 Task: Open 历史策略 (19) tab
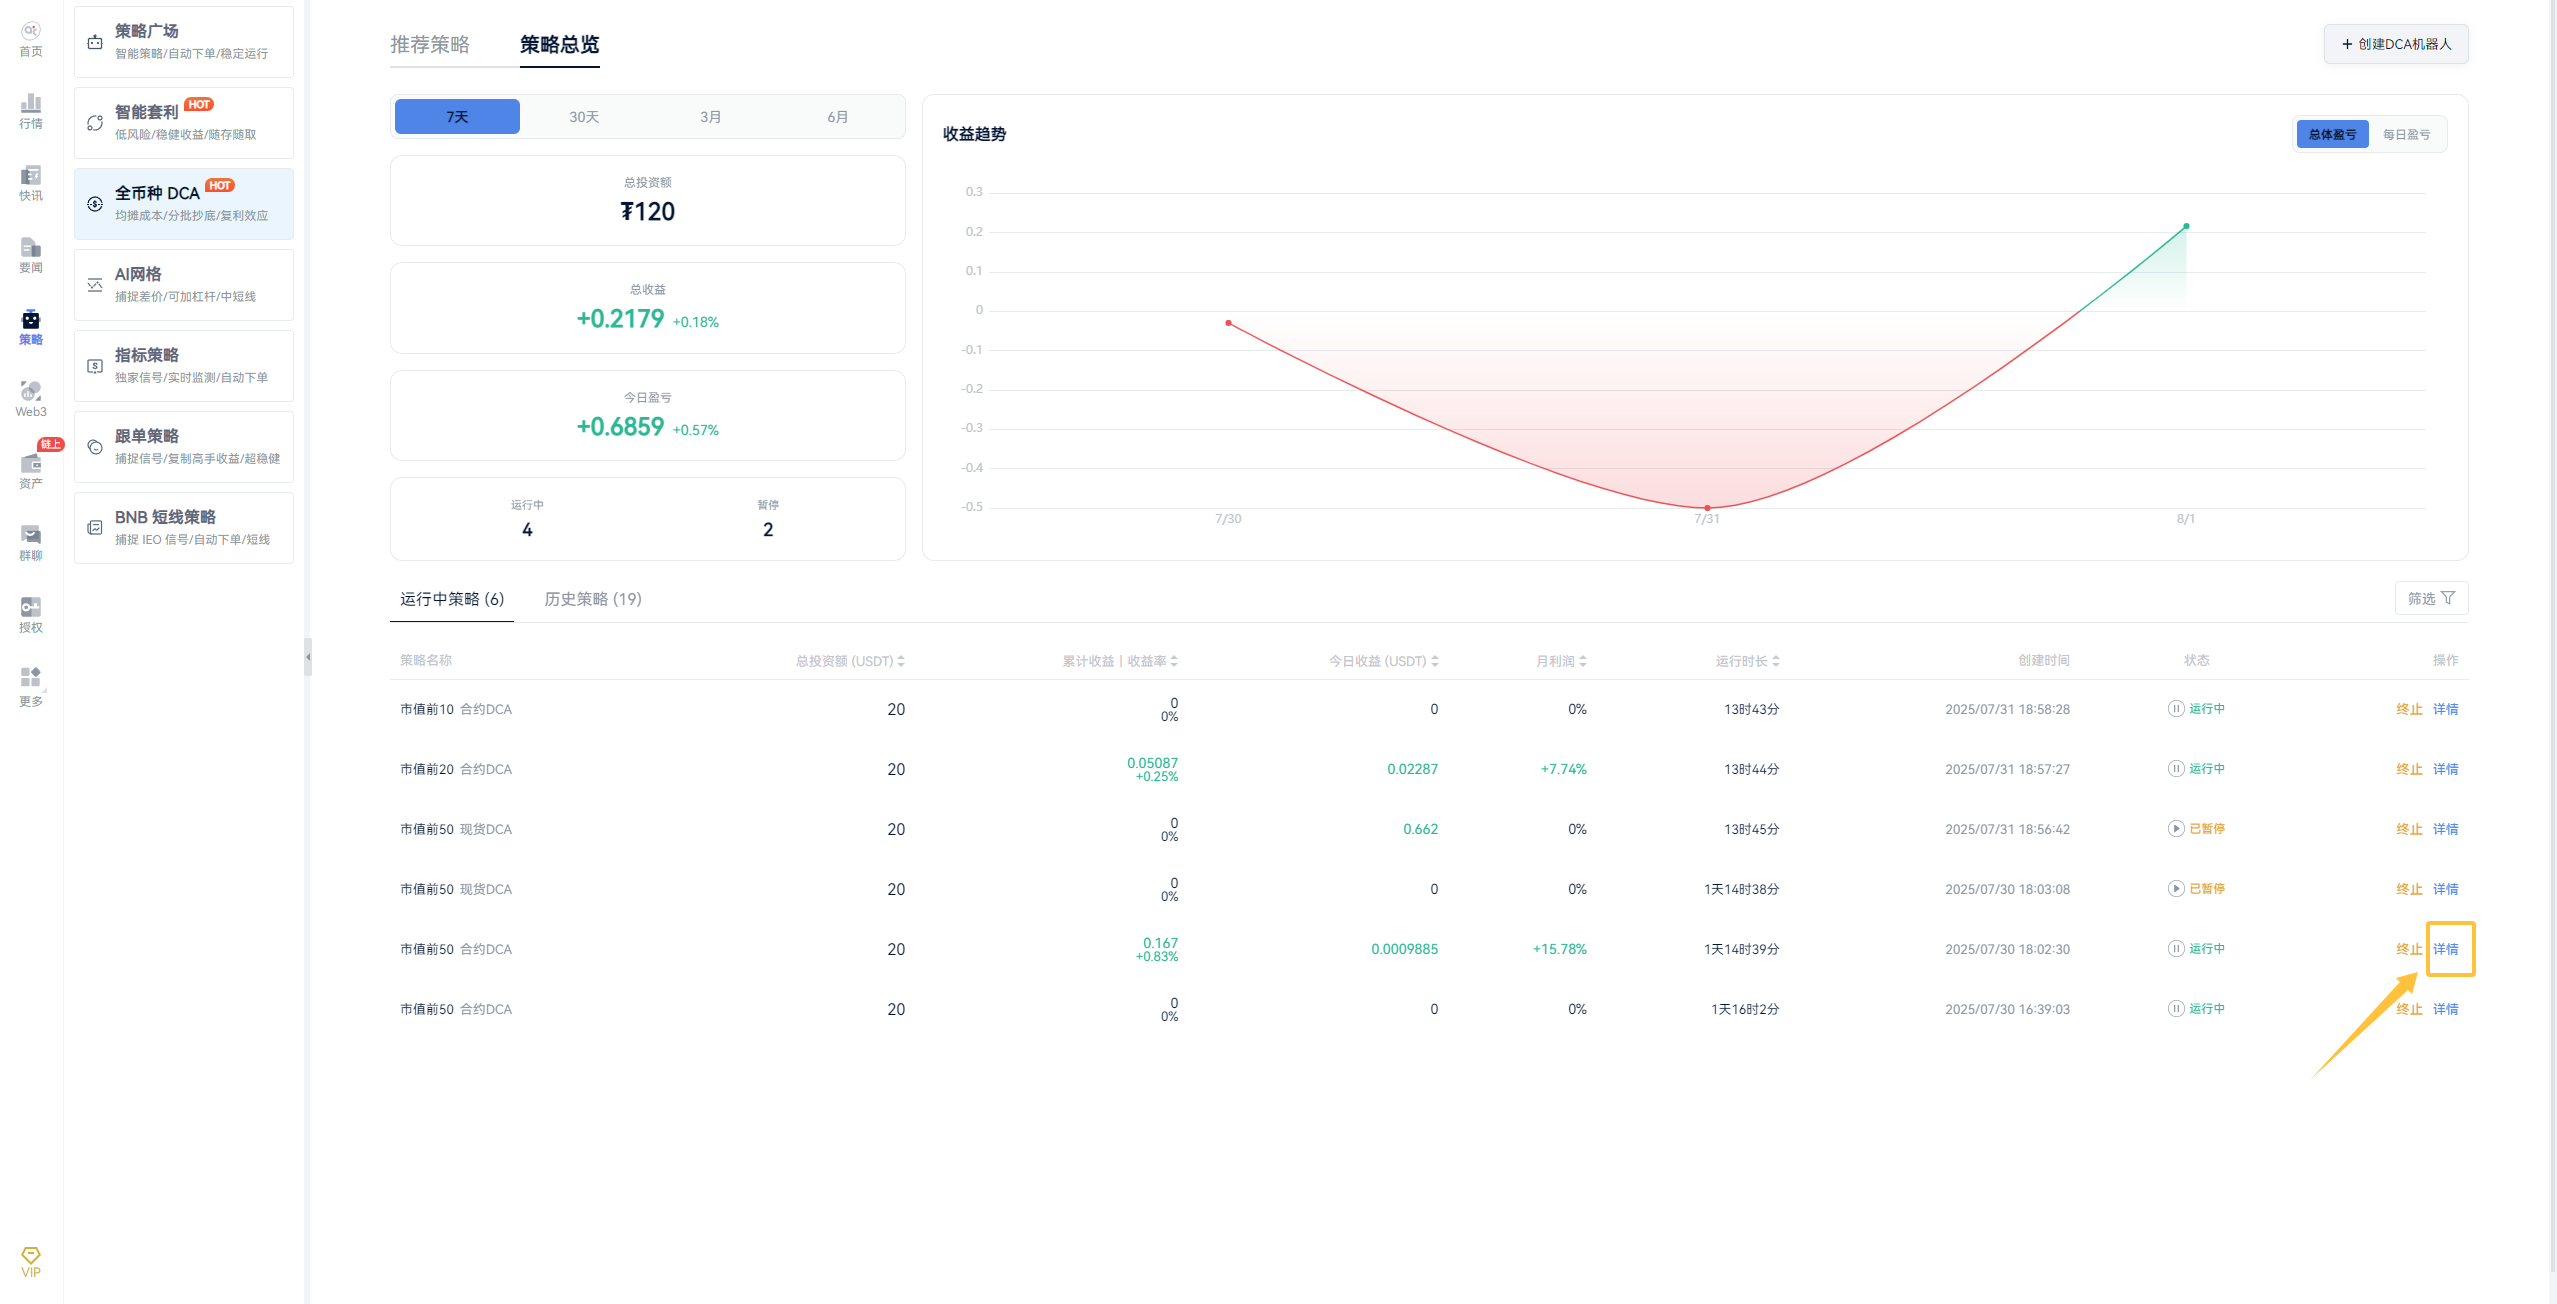(593, 599)
